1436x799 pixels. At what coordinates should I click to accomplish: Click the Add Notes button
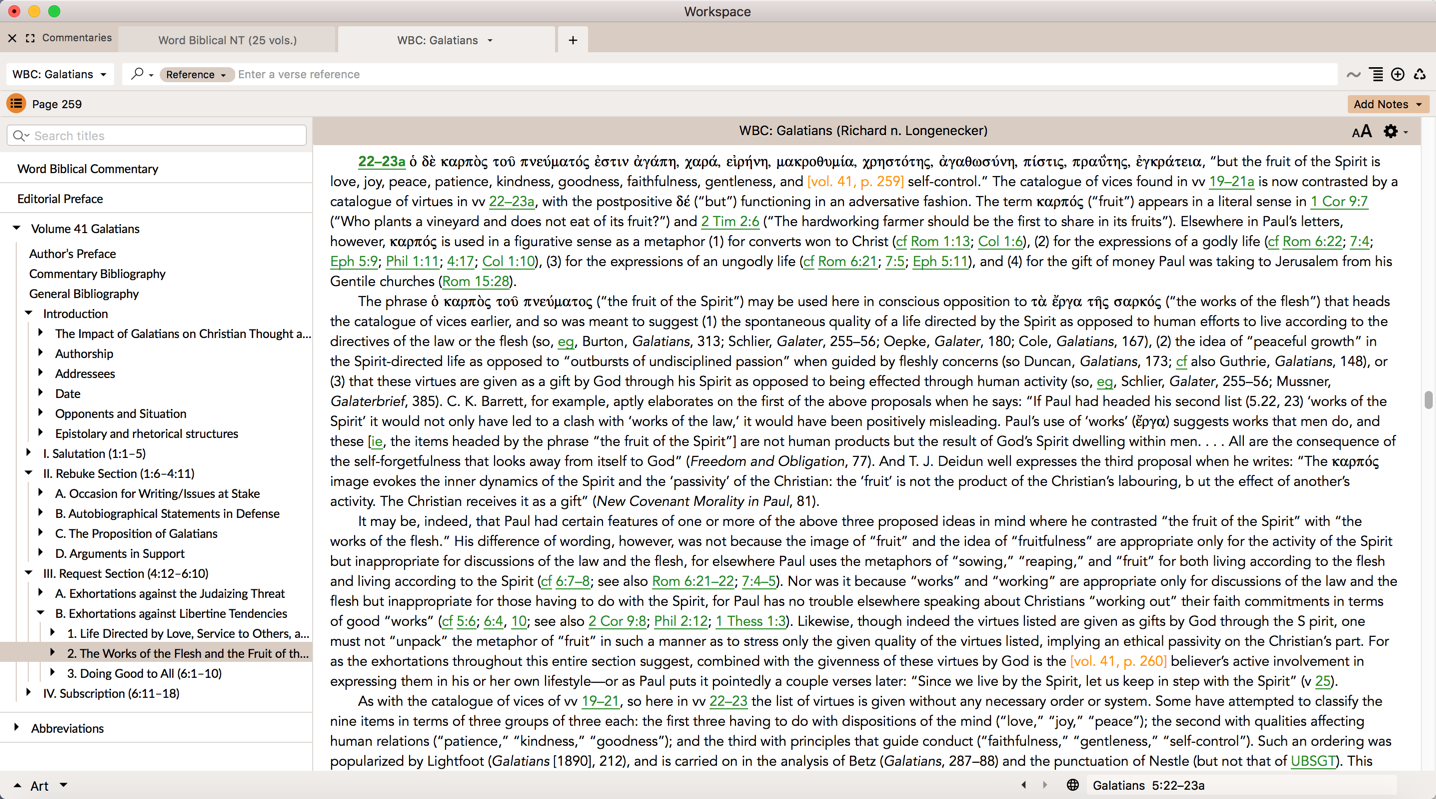(x=1387, y=104)
